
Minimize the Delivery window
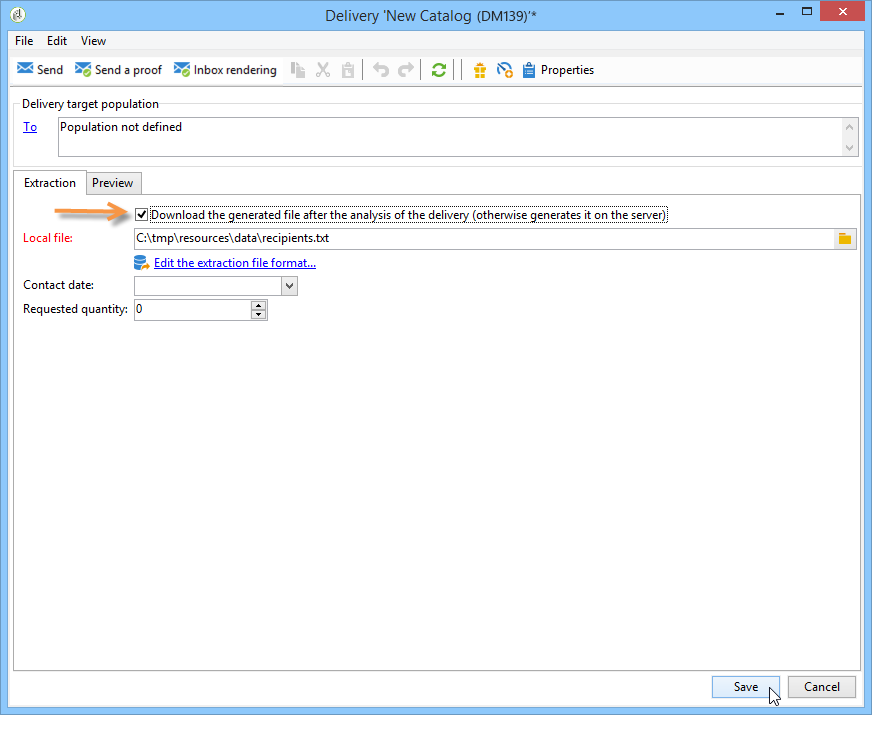tap(780, 13)
